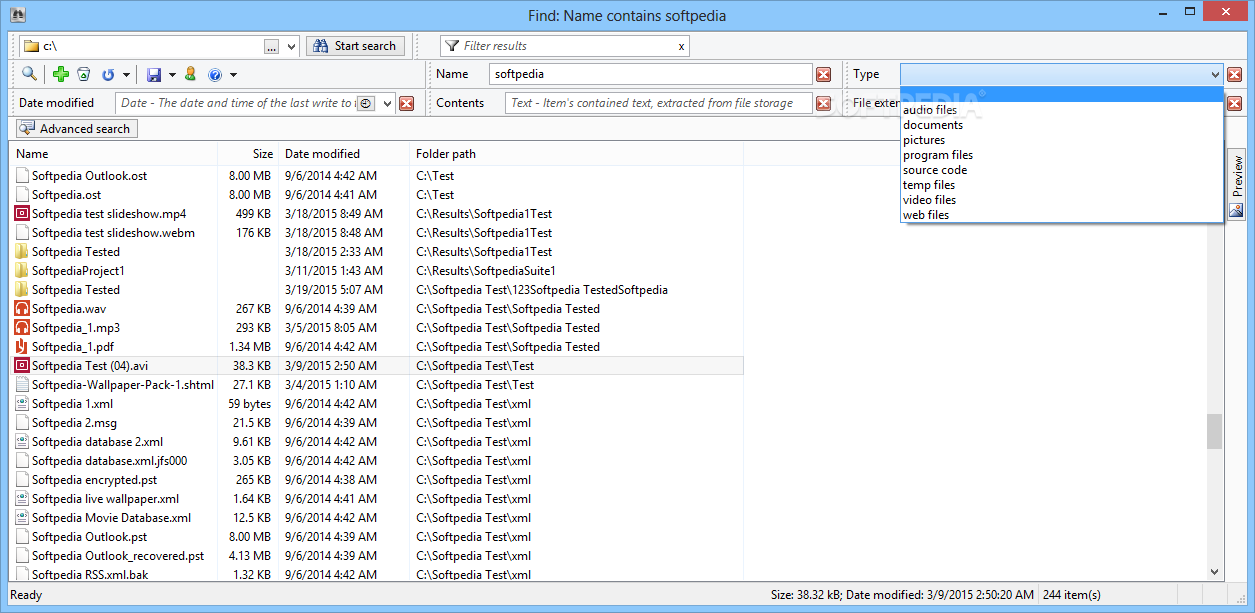Click the browse button with three dots
The height and width of the screenshot is (613, 1255).
coord(272,46)
